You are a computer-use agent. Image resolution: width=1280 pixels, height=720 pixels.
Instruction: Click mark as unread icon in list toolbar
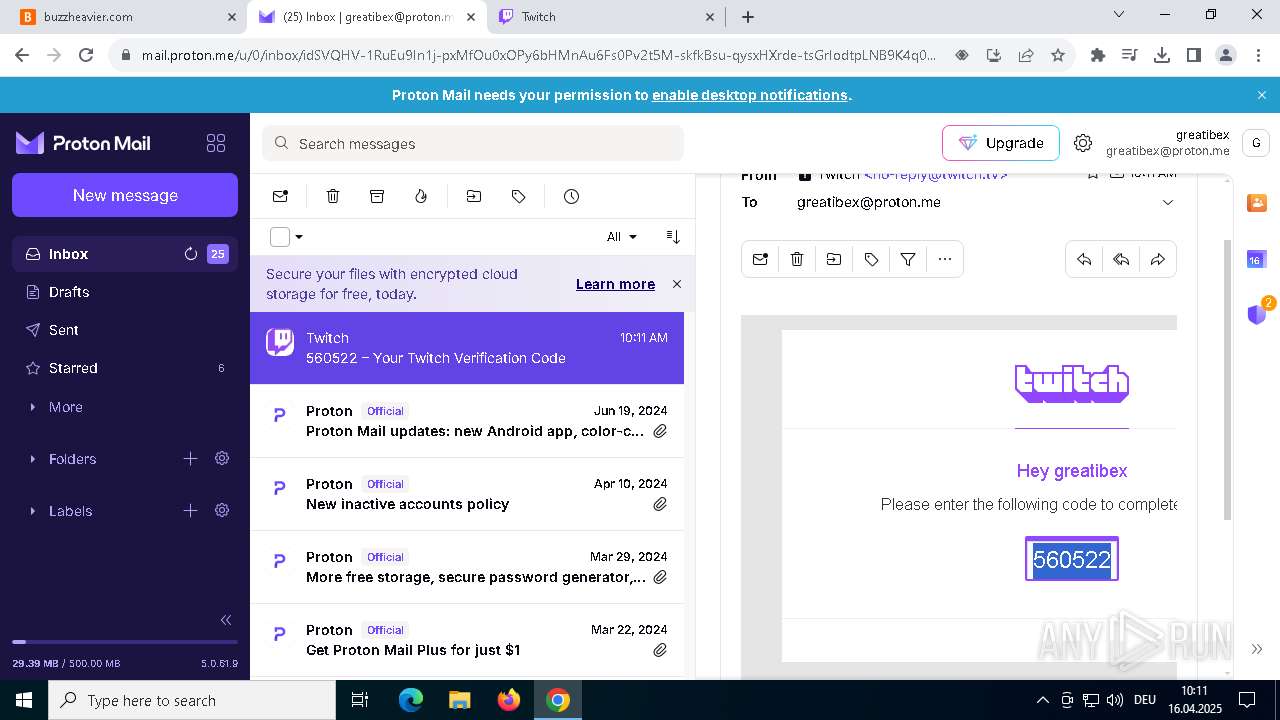click(280, 196)
